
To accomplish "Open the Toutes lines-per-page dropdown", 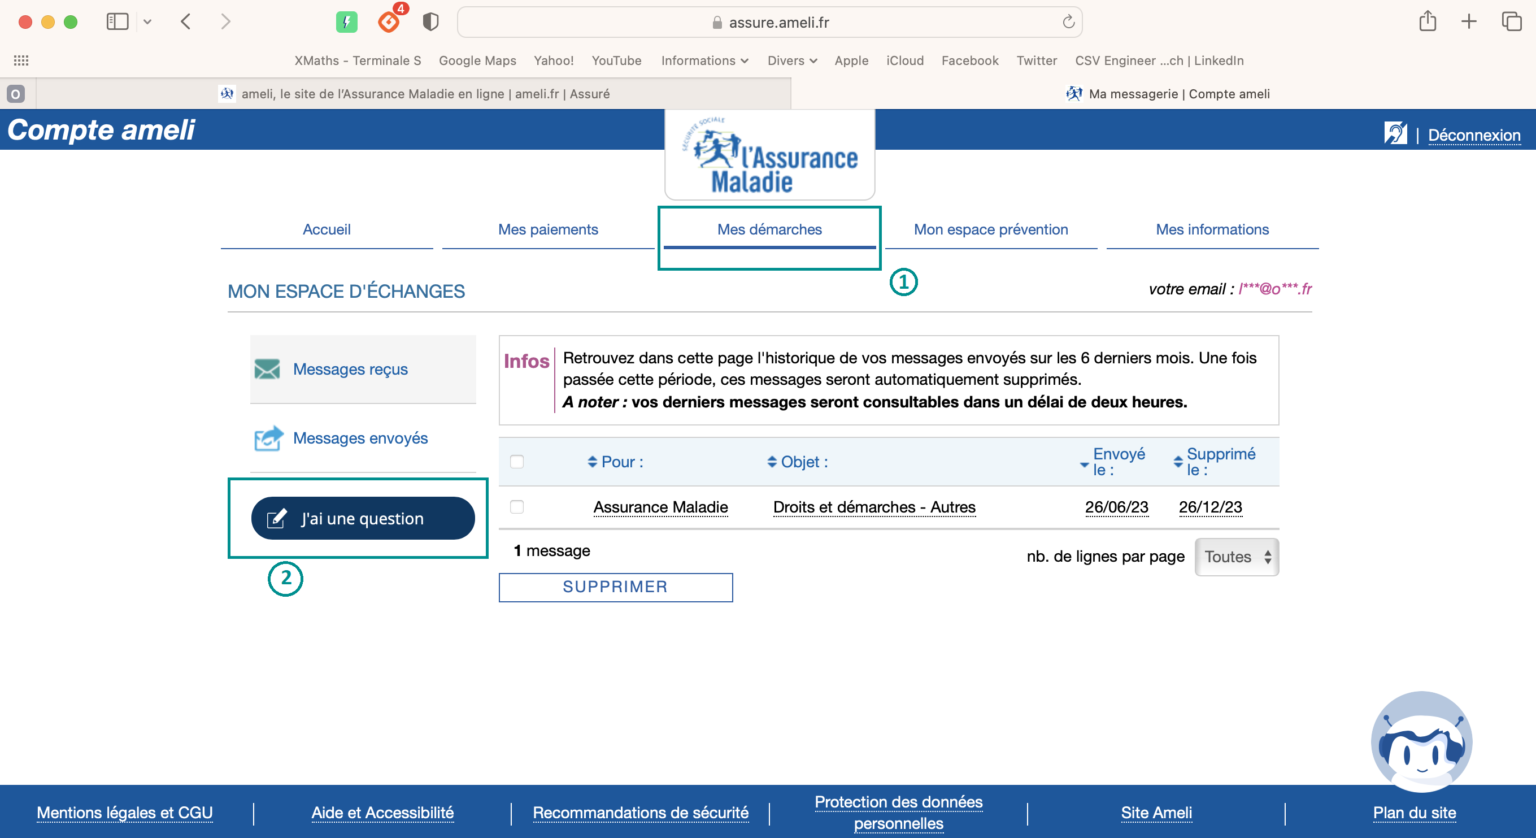I will (1237, 557).
